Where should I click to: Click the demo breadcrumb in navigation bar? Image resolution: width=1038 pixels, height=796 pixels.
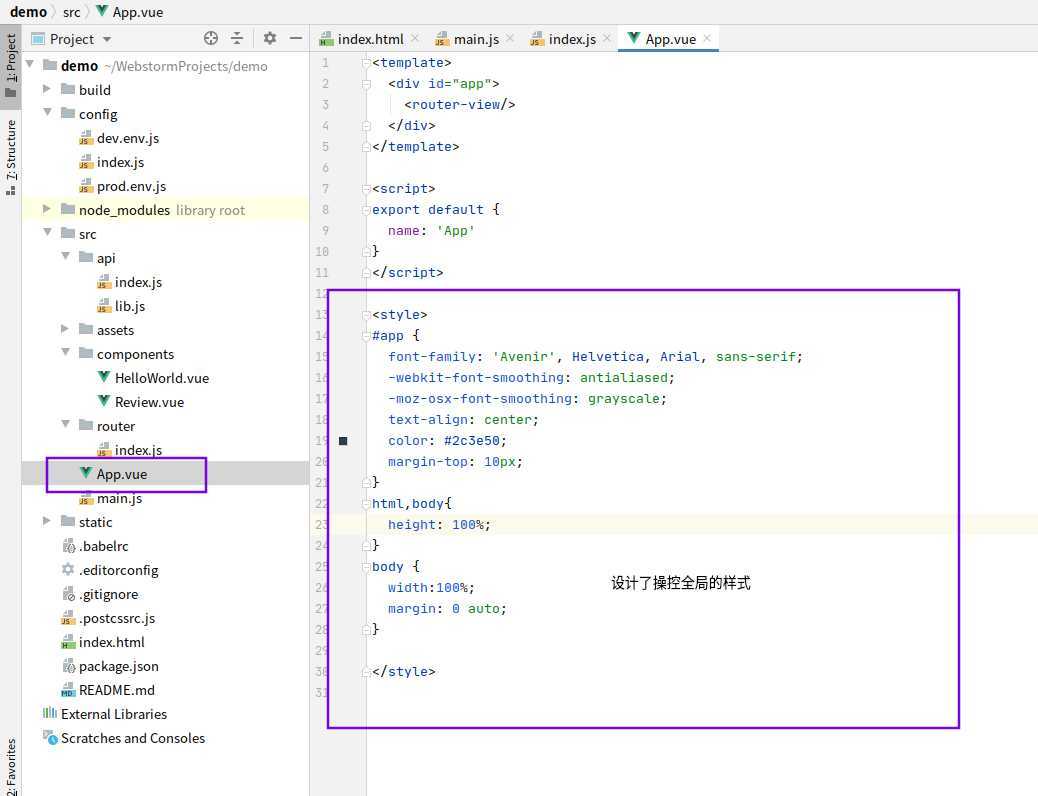click(x=28, y=12)
